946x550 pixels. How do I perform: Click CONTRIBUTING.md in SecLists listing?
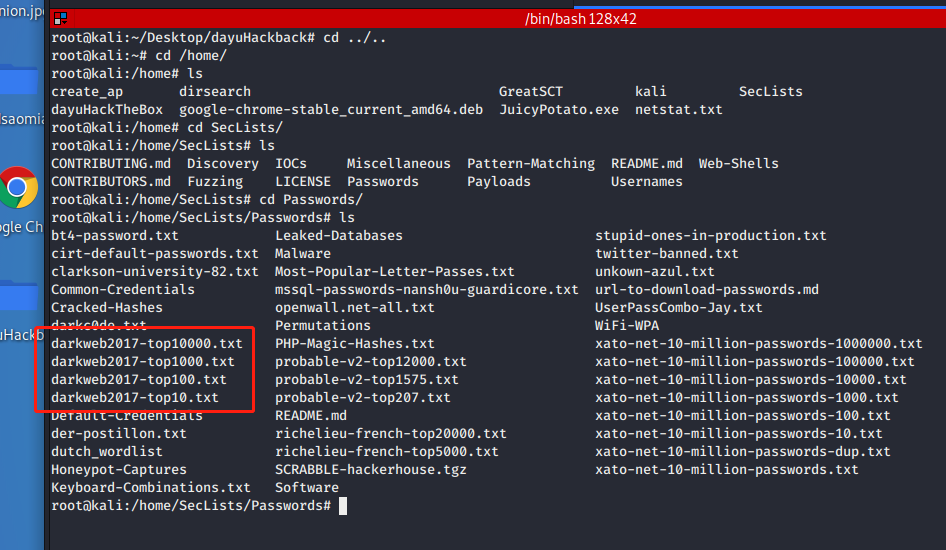[111, 164]
